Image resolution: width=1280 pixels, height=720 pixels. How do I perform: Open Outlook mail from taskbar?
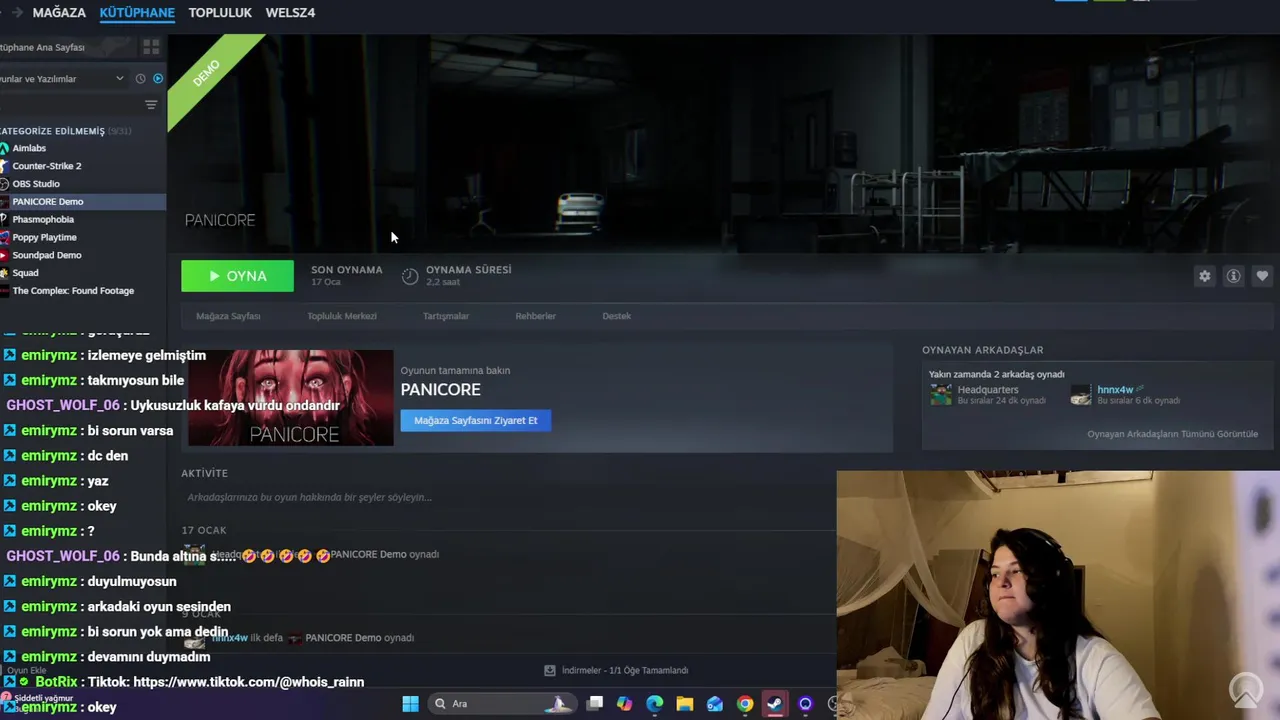[715, 704]
